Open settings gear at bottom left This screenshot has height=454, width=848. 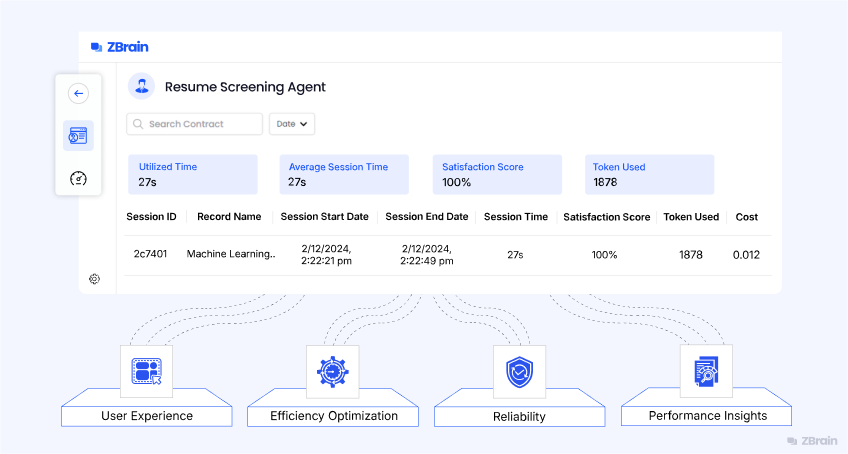click(94, 279)
